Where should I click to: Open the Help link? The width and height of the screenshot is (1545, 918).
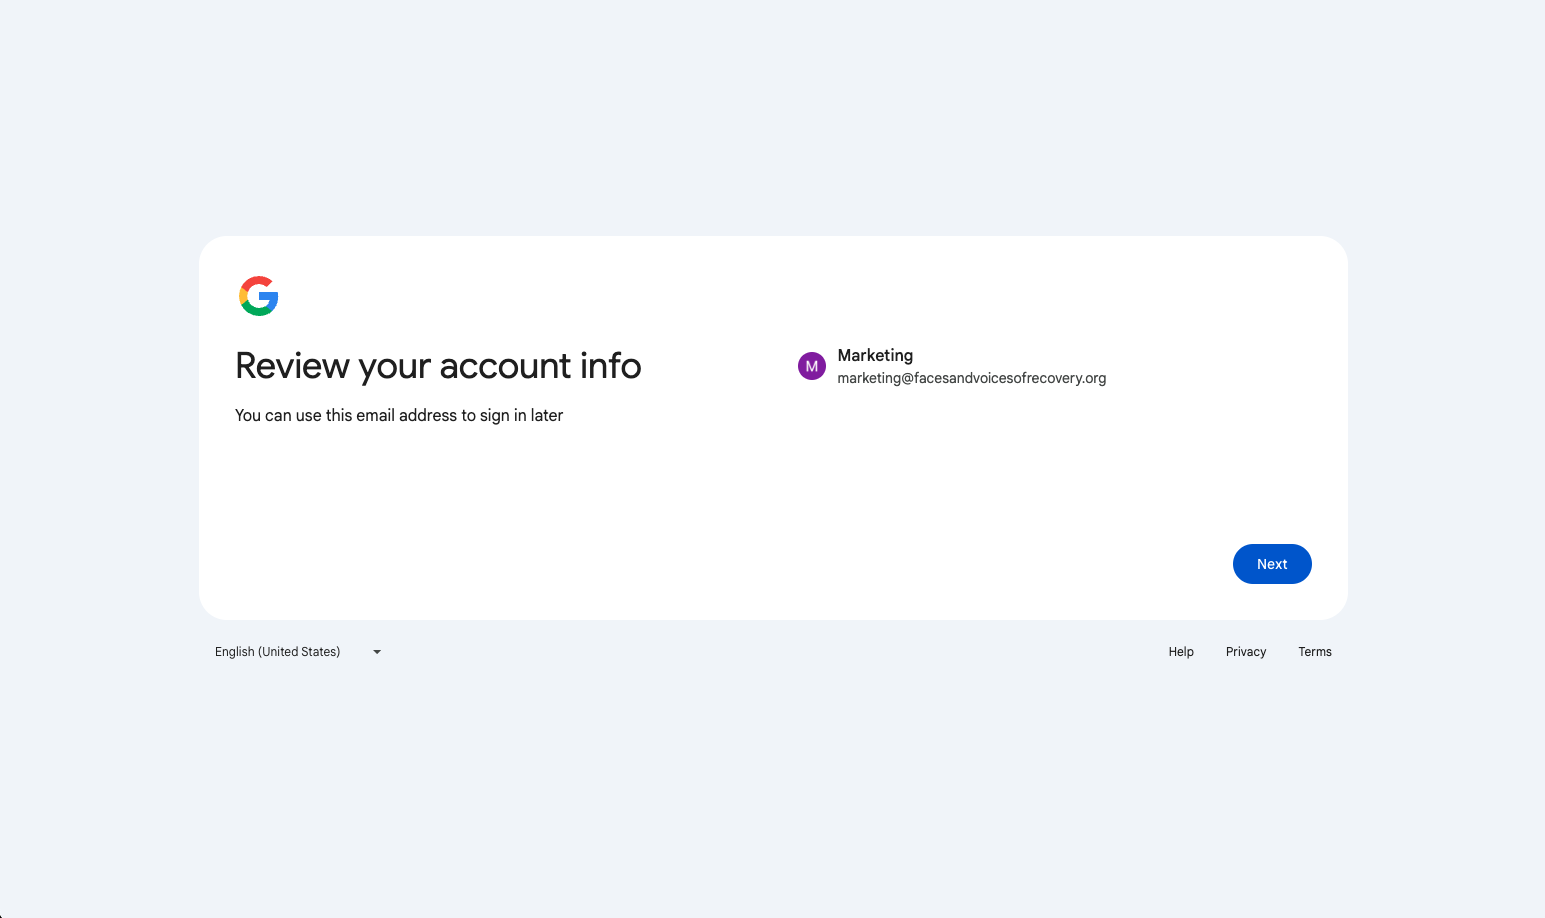1181,652
